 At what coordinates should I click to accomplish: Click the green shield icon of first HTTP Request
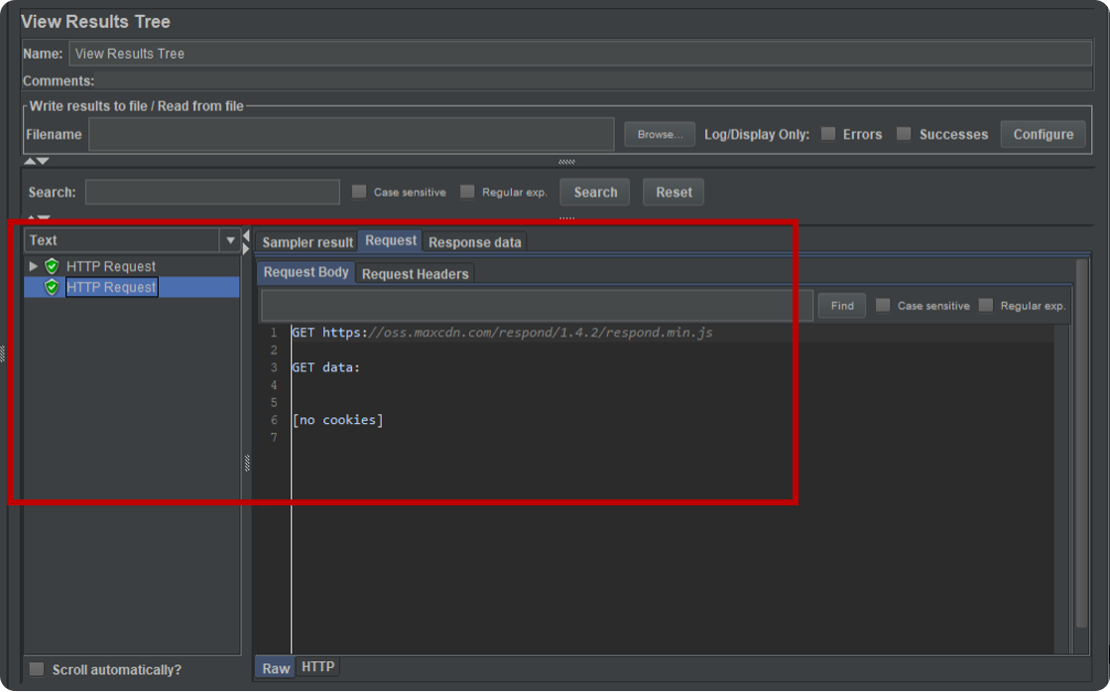pos(52,266)
